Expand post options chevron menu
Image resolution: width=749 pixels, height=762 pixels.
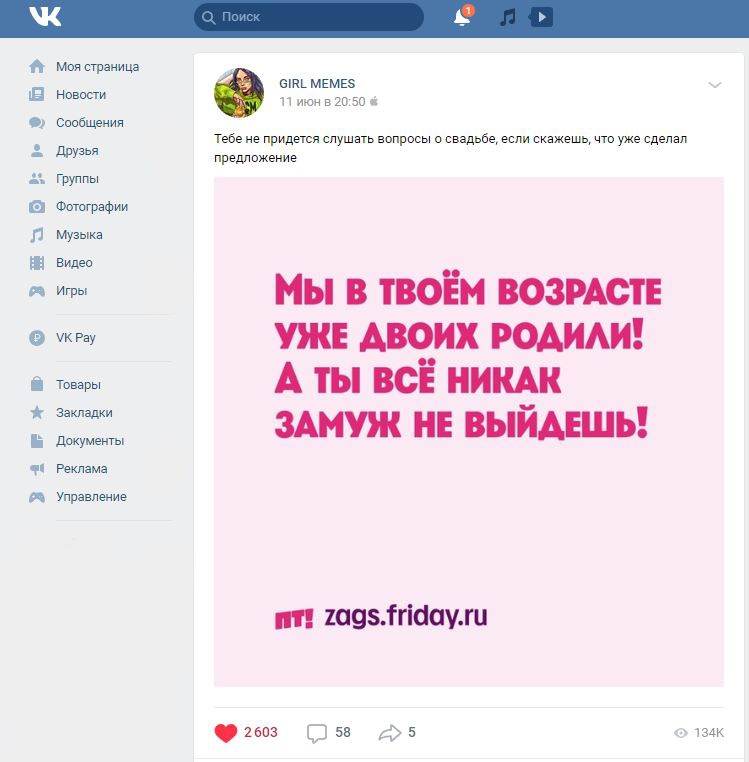[714, 85]
